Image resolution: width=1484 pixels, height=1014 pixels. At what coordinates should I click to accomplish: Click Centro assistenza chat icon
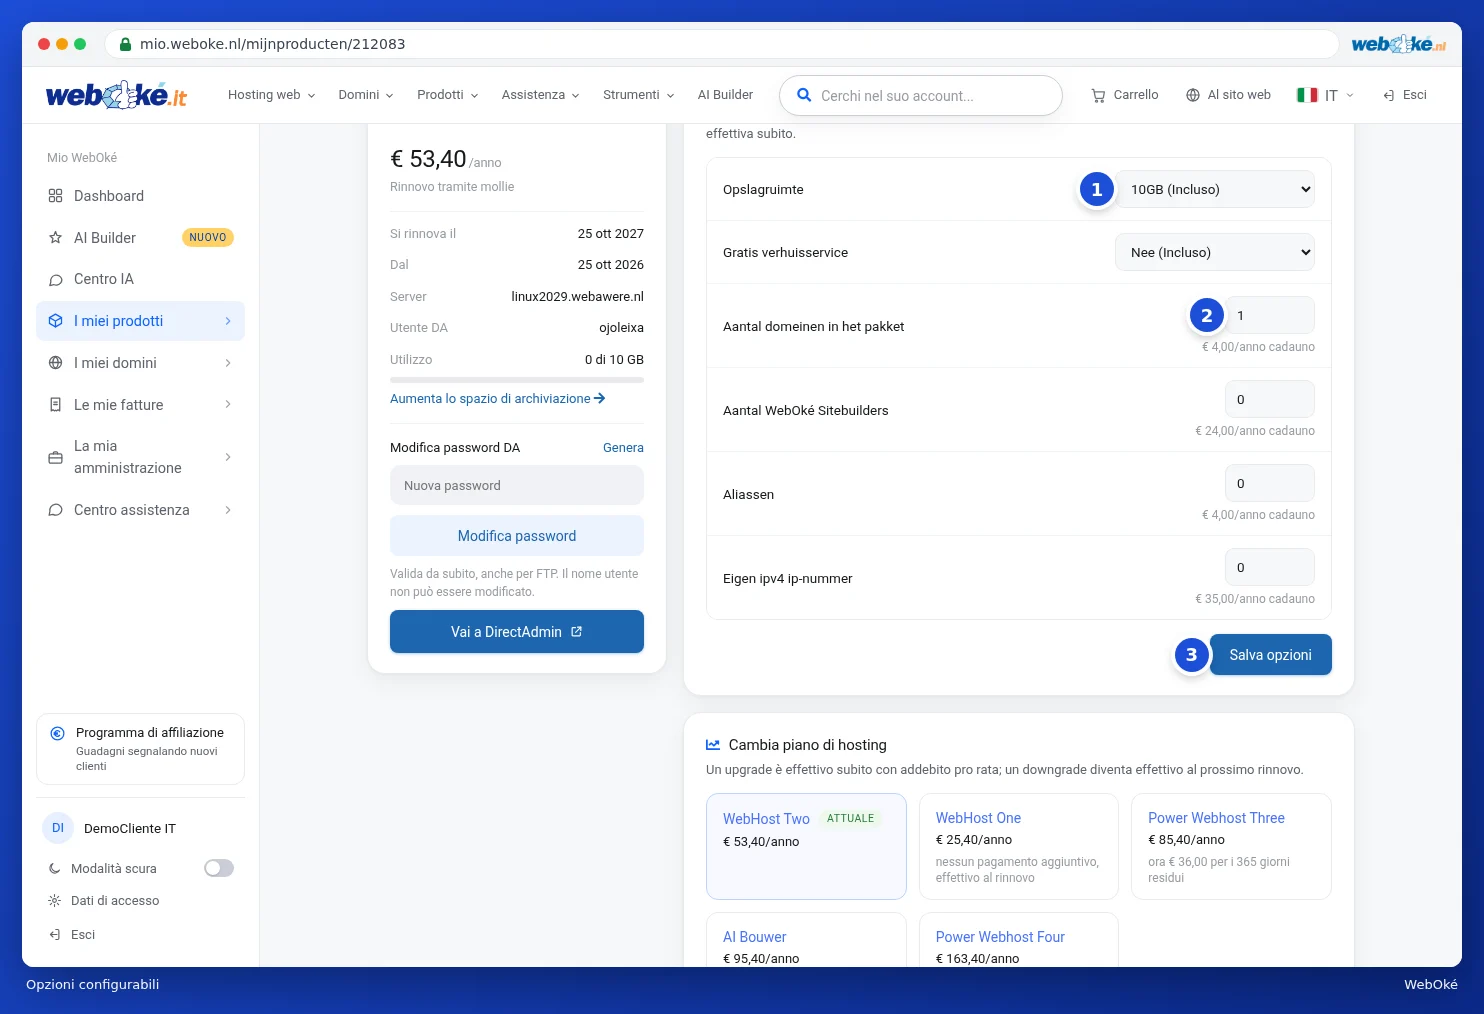tap(56, 510)
